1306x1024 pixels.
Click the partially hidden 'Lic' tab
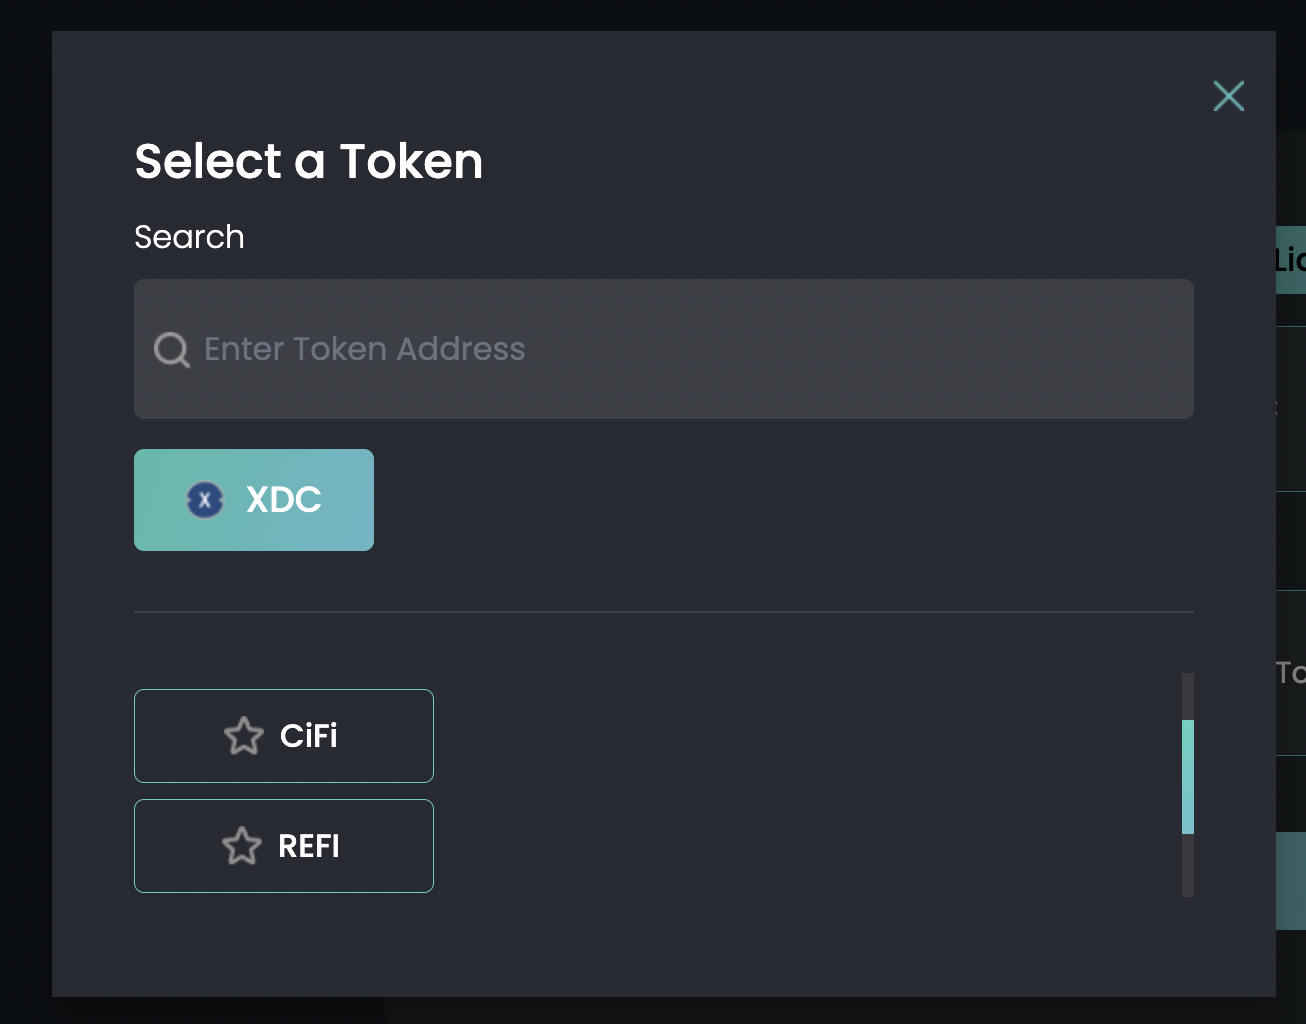click(x=1290, y=260)
